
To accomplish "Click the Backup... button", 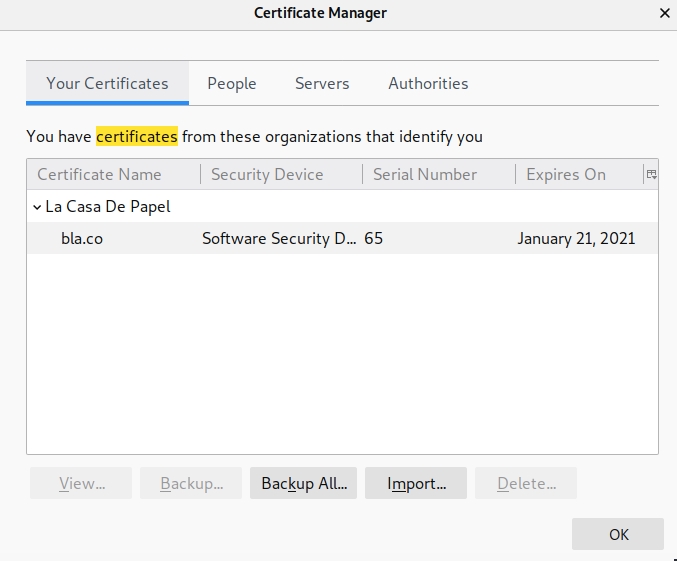I will coord(191,483).
